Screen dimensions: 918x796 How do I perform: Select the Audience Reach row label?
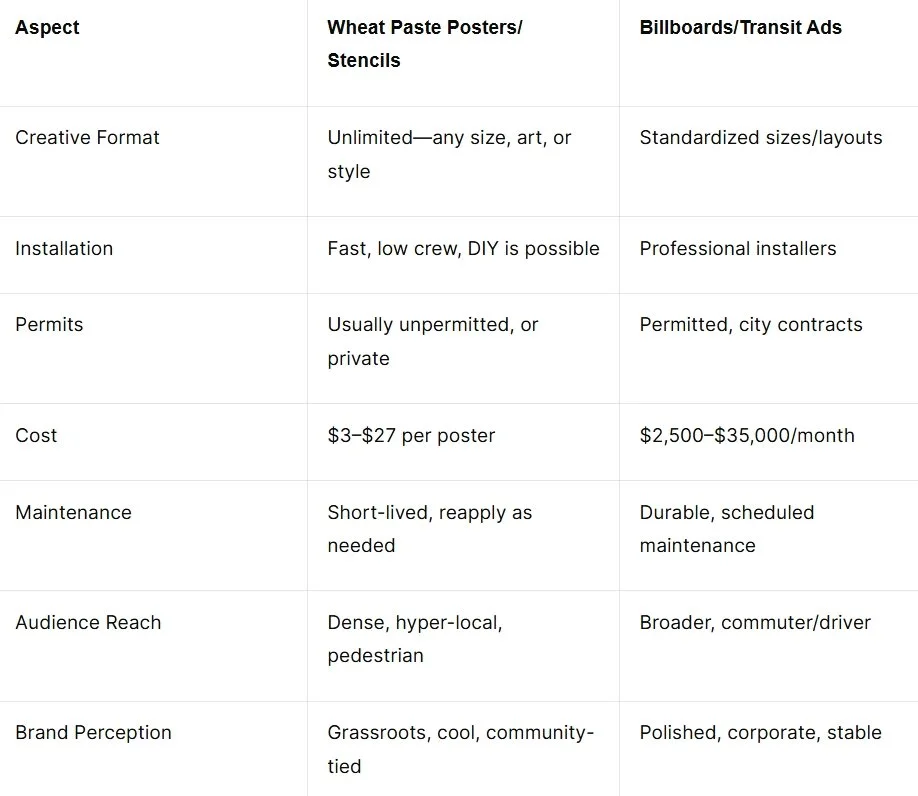click(88, 623)
